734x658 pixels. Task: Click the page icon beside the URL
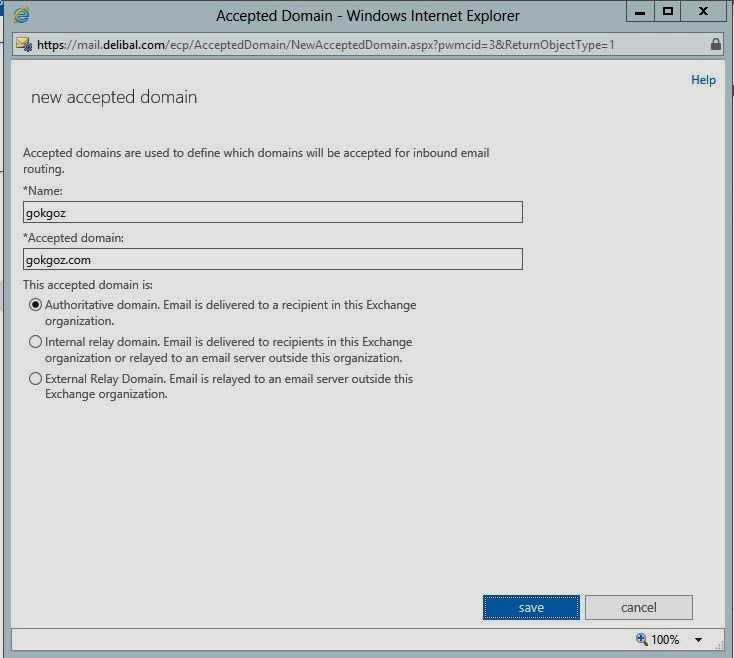24,45
